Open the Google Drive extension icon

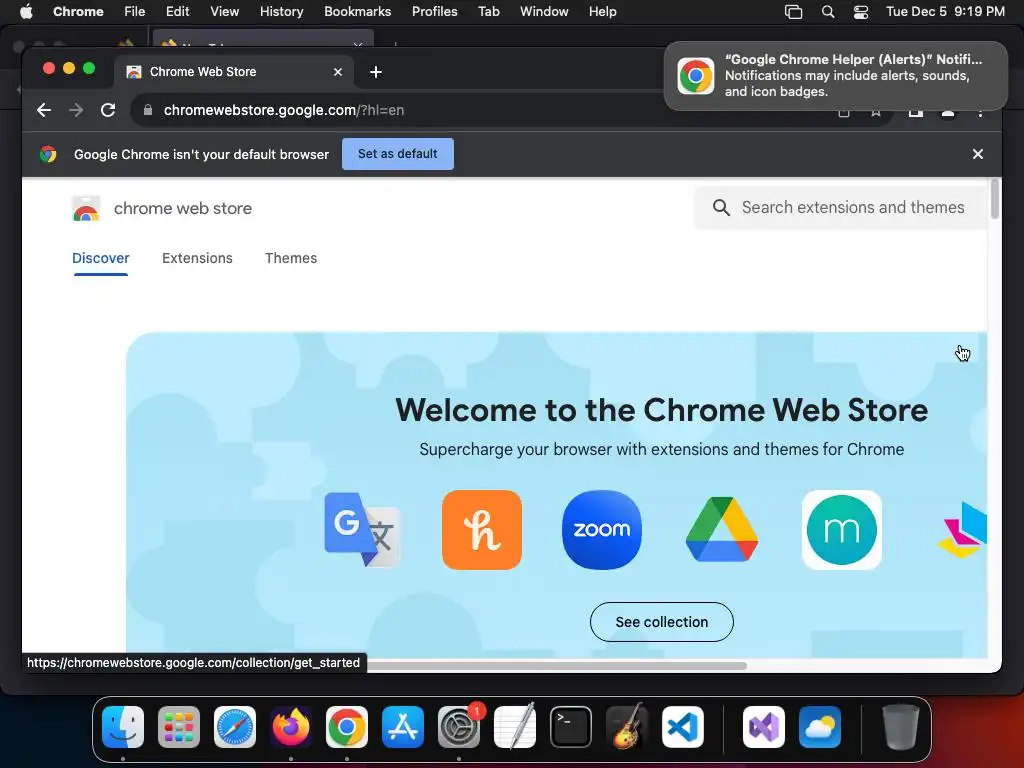pyautogui.click(x=722, y=530)
